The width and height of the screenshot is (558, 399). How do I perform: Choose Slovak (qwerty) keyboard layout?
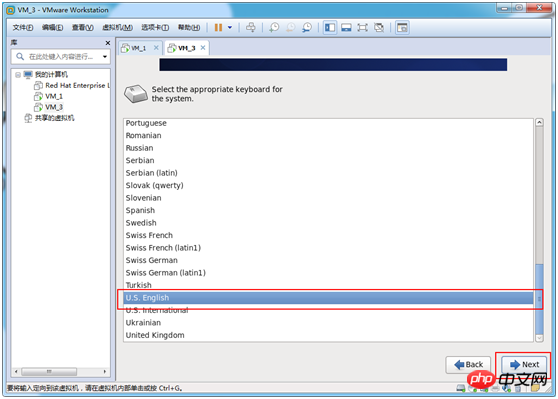coord(328,185)
